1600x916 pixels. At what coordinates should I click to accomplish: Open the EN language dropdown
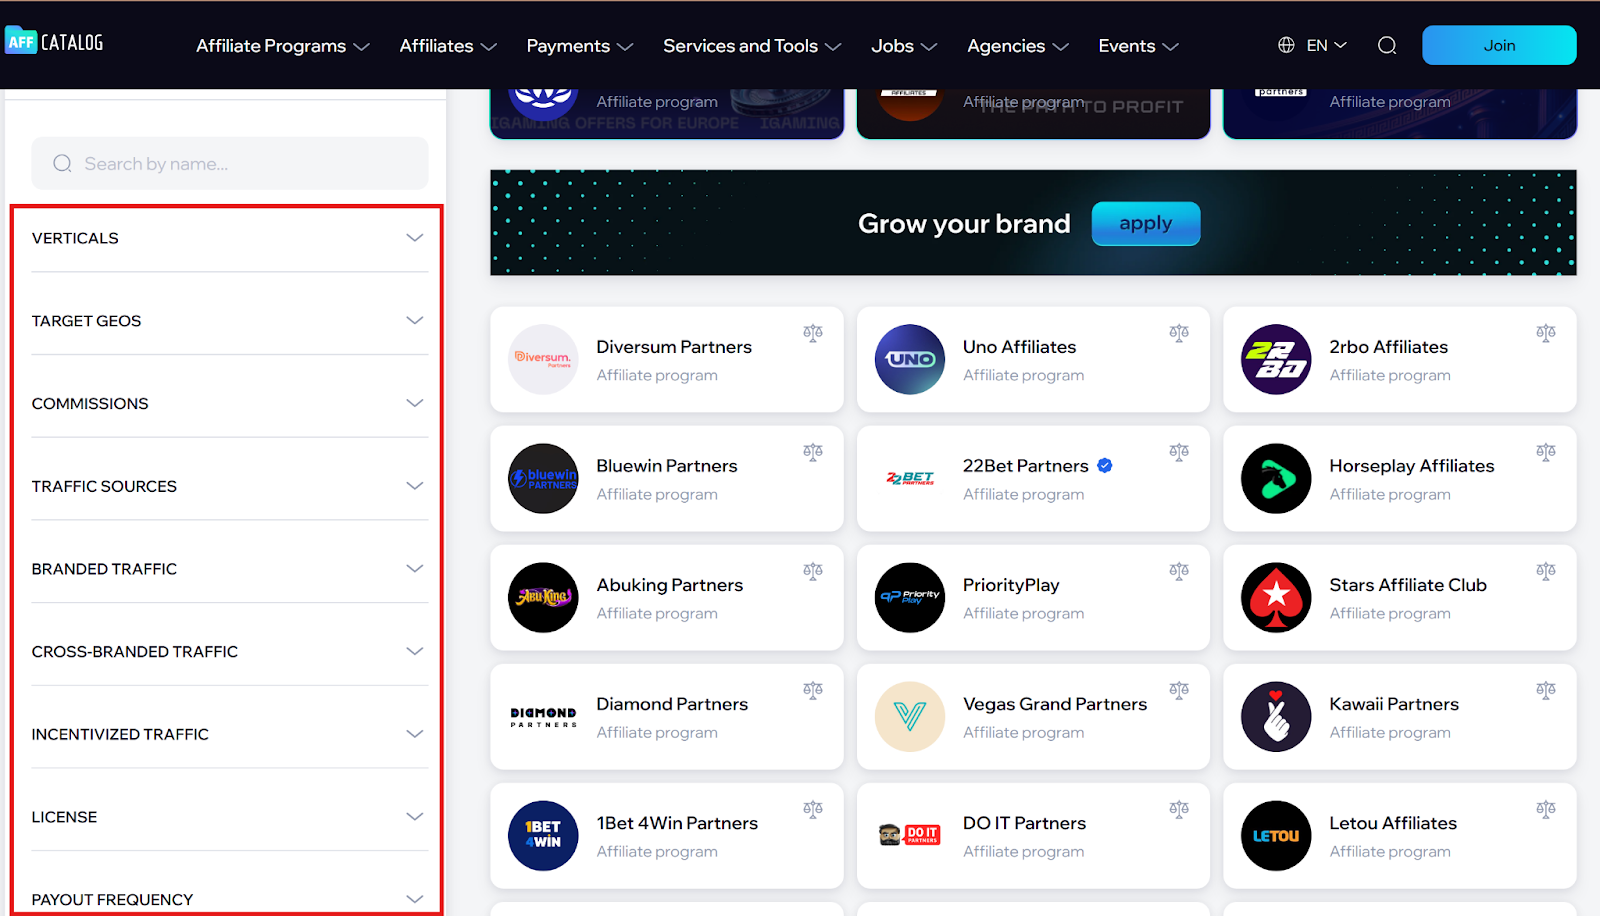click(1313, 46)
